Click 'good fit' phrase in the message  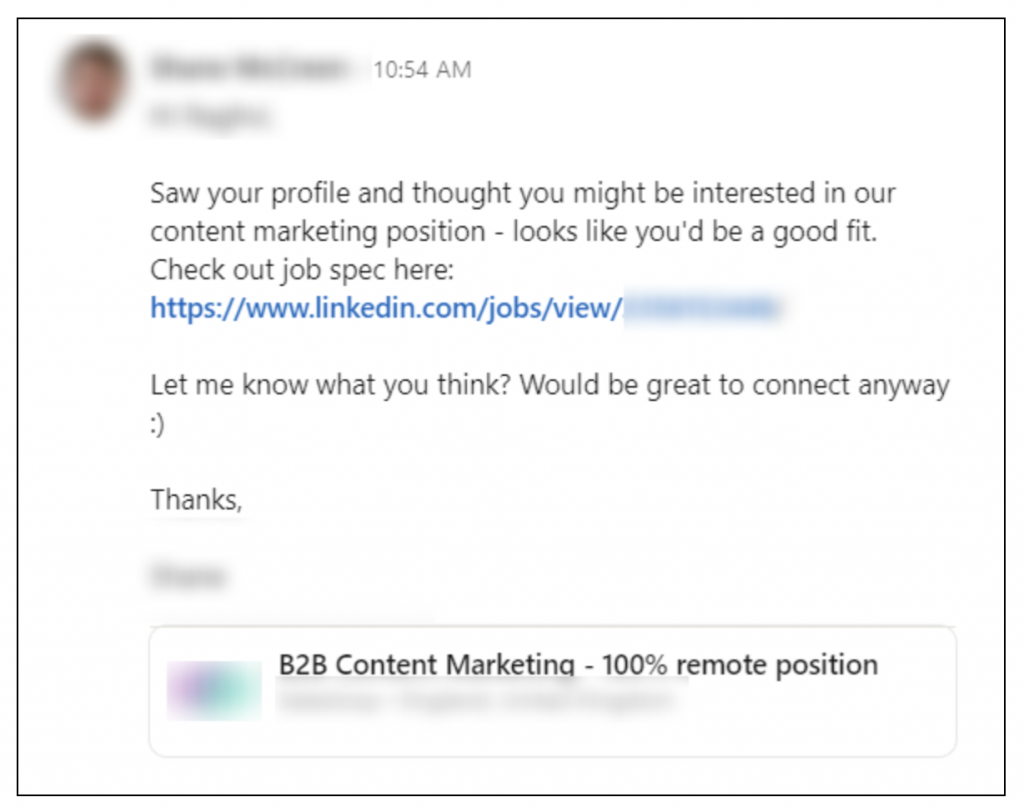[824, 232]
